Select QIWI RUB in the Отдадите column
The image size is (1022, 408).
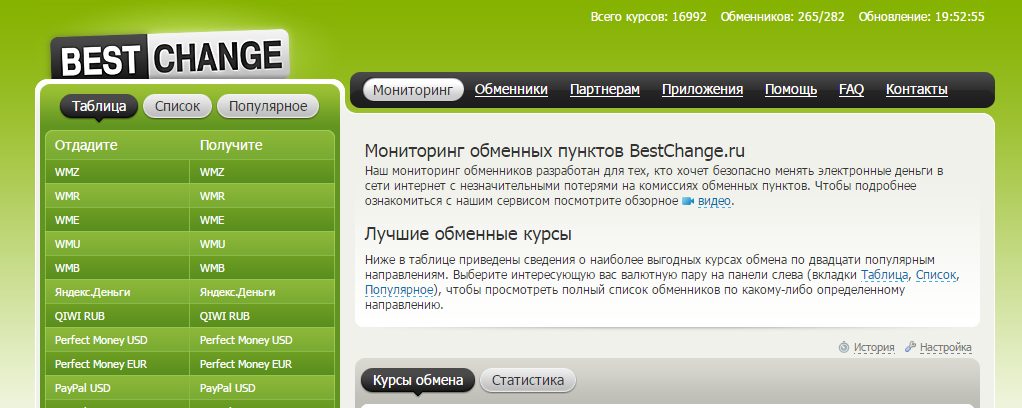click(117, 316)
